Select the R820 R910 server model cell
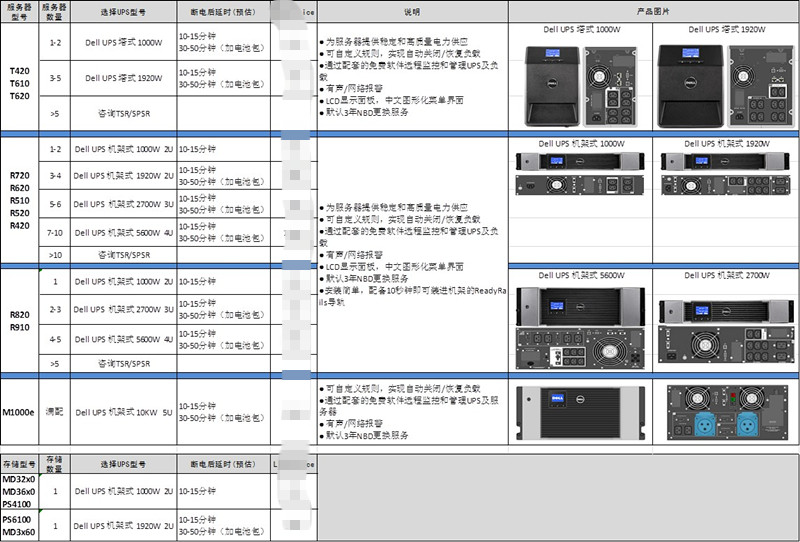800x542 pixels. (19, 321)
